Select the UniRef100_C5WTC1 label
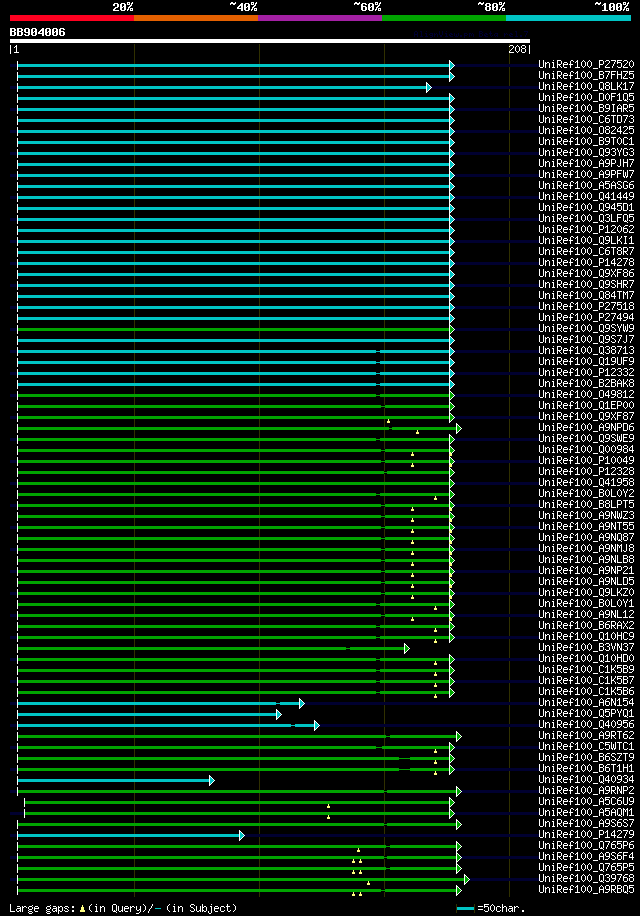This screenshot has height=916, width=640. (x=586, y=746)
